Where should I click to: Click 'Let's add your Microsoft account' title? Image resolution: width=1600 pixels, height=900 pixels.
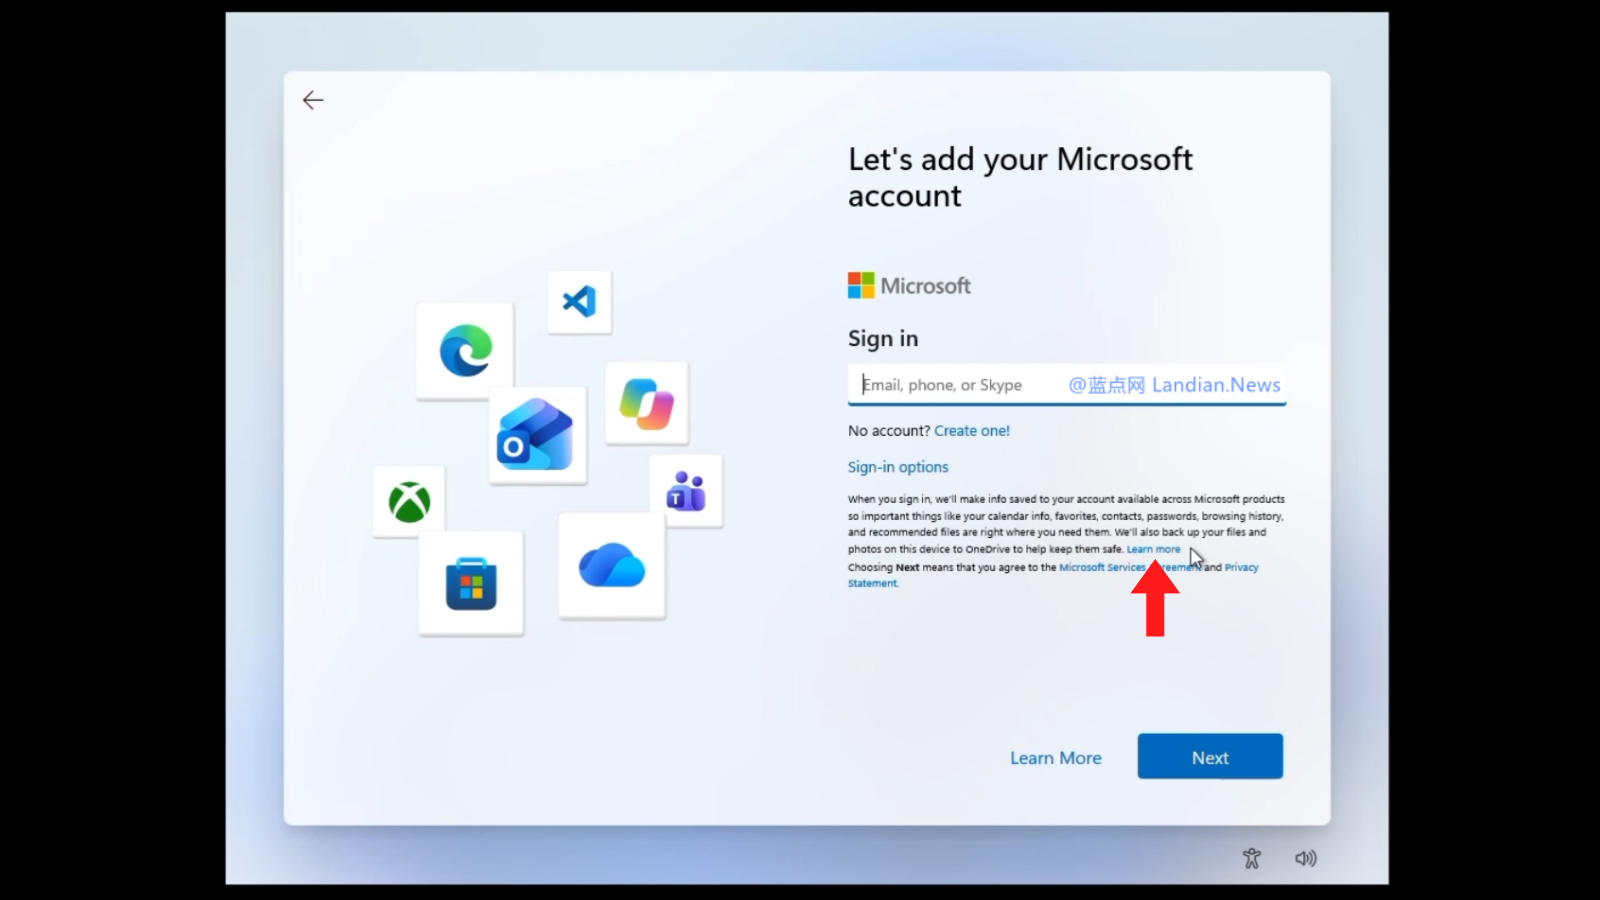(x=1020, y=178)
